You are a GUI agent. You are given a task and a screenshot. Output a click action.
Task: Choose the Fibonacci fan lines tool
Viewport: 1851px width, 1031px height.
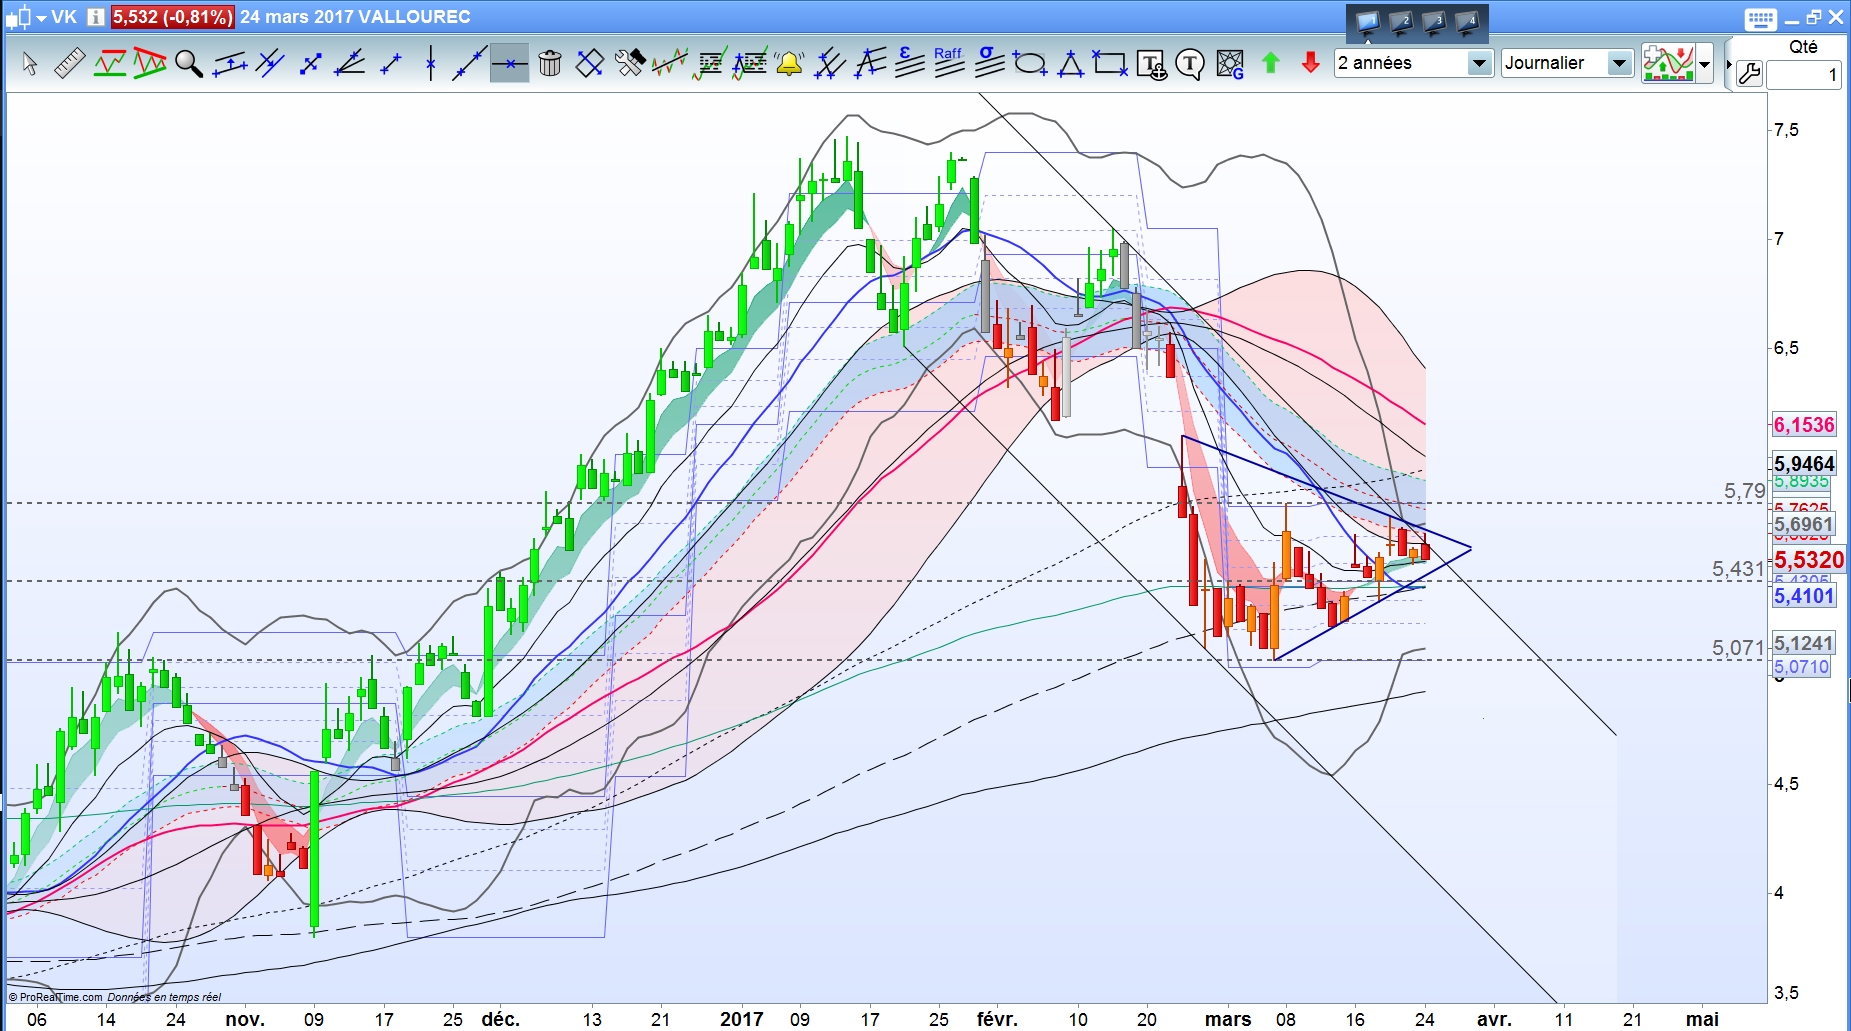pos(870,64)
